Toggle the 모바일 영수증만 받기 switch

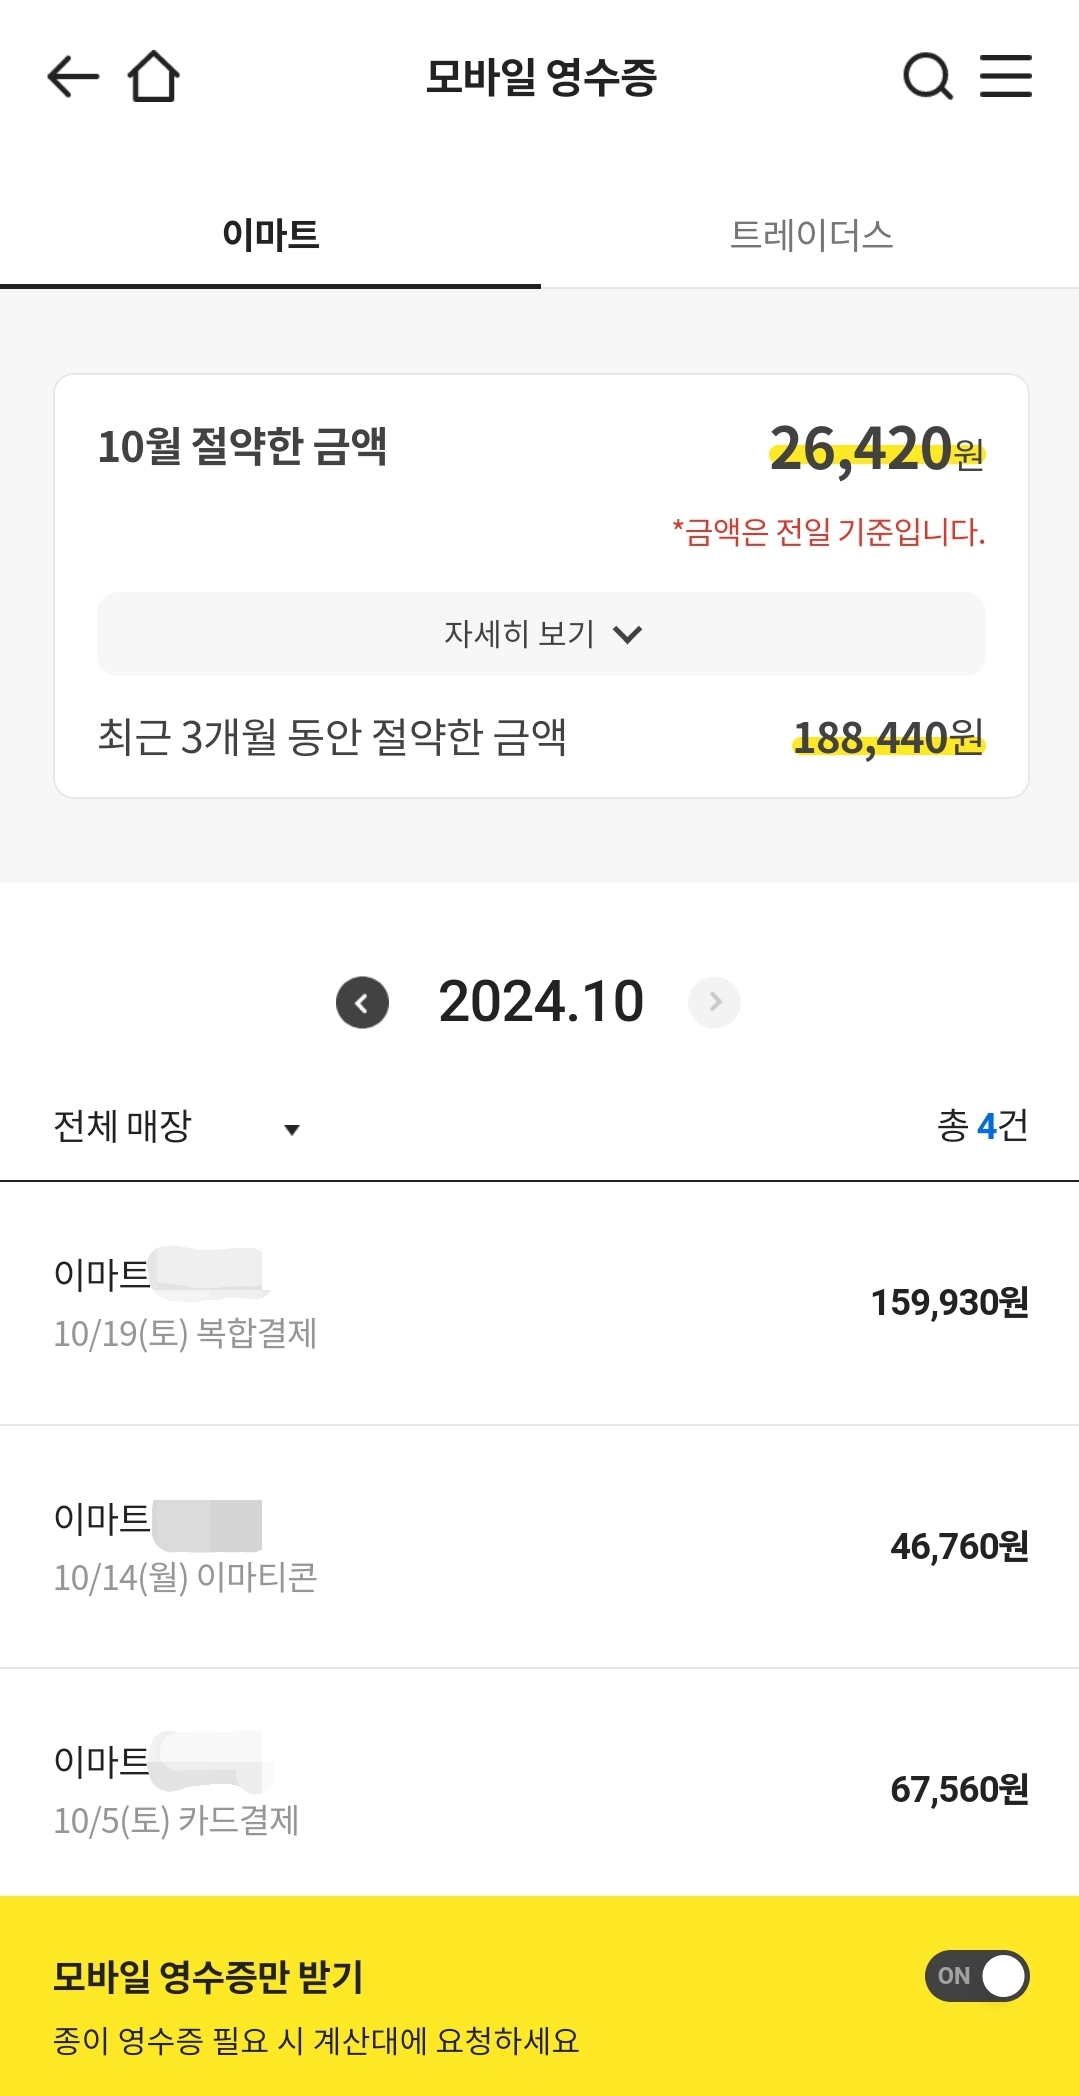[x=977, y=1976]
